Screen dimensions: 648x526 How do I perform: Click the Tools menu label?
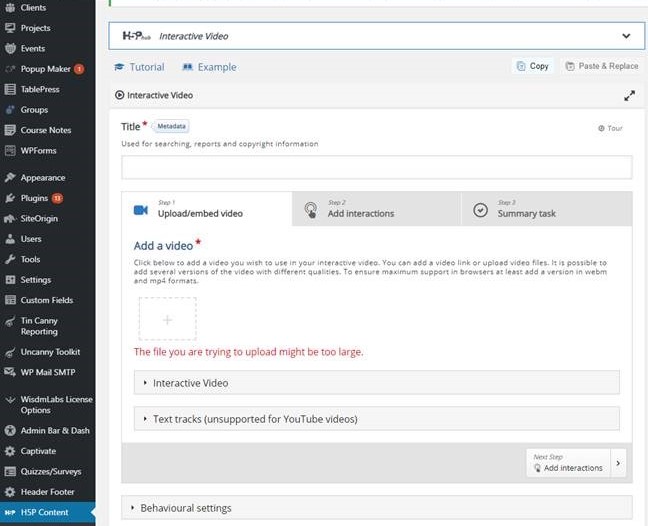(30, 259)
